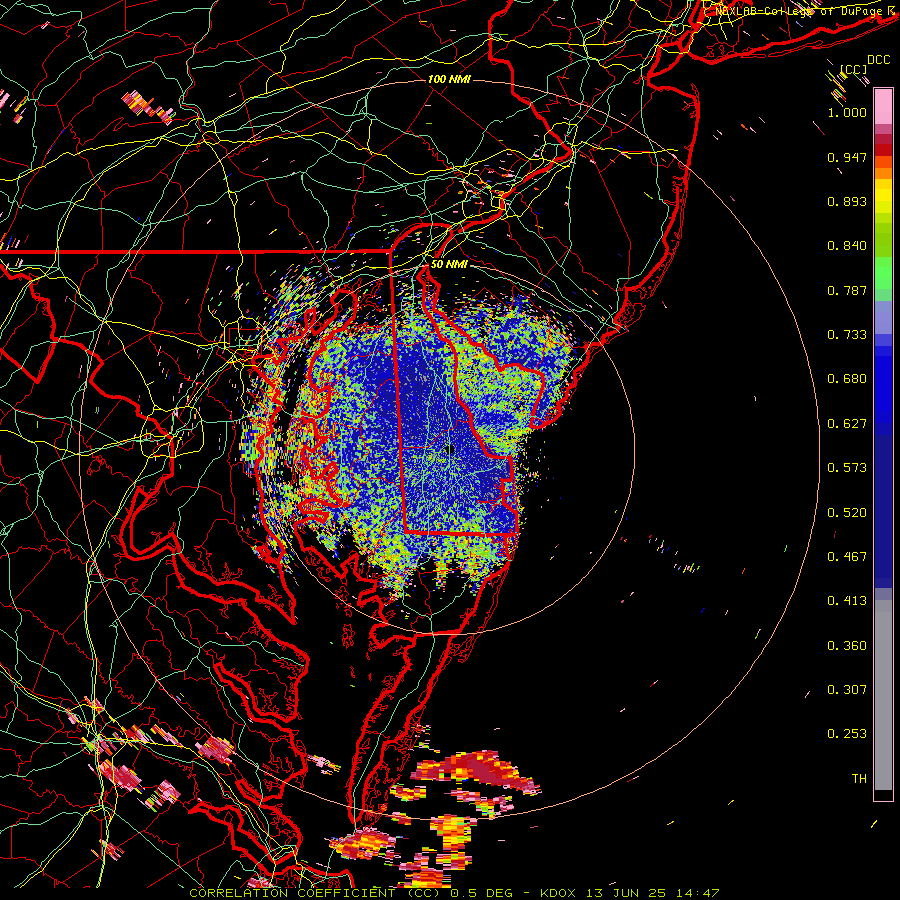Click the [CC] product label
The image size is (900, 900).
tap(853, 69)
